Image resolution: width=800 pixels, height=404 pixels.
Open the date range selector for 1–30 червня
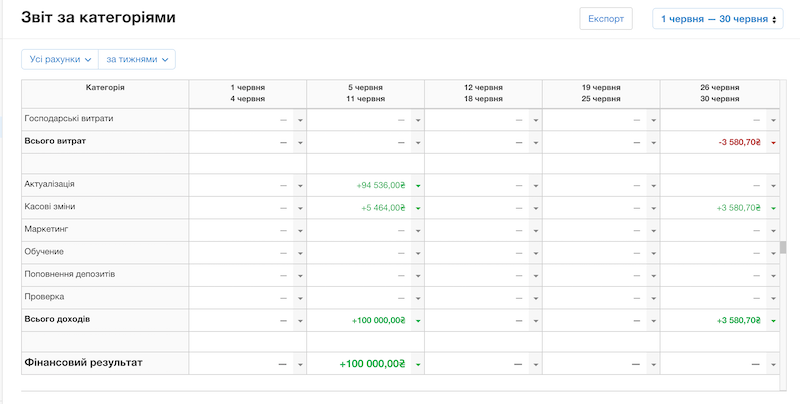(716, 19)
